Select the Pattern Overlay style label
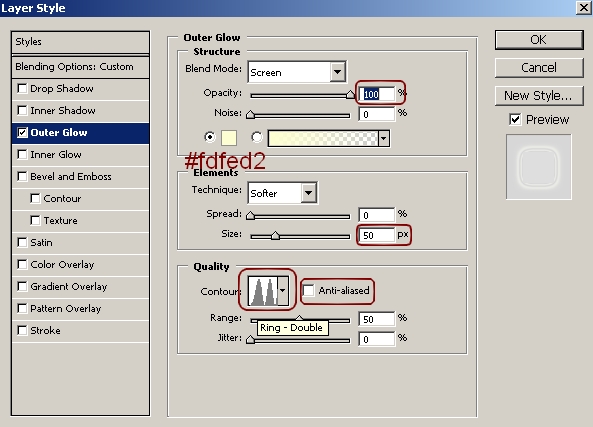 tap(65, 308)
